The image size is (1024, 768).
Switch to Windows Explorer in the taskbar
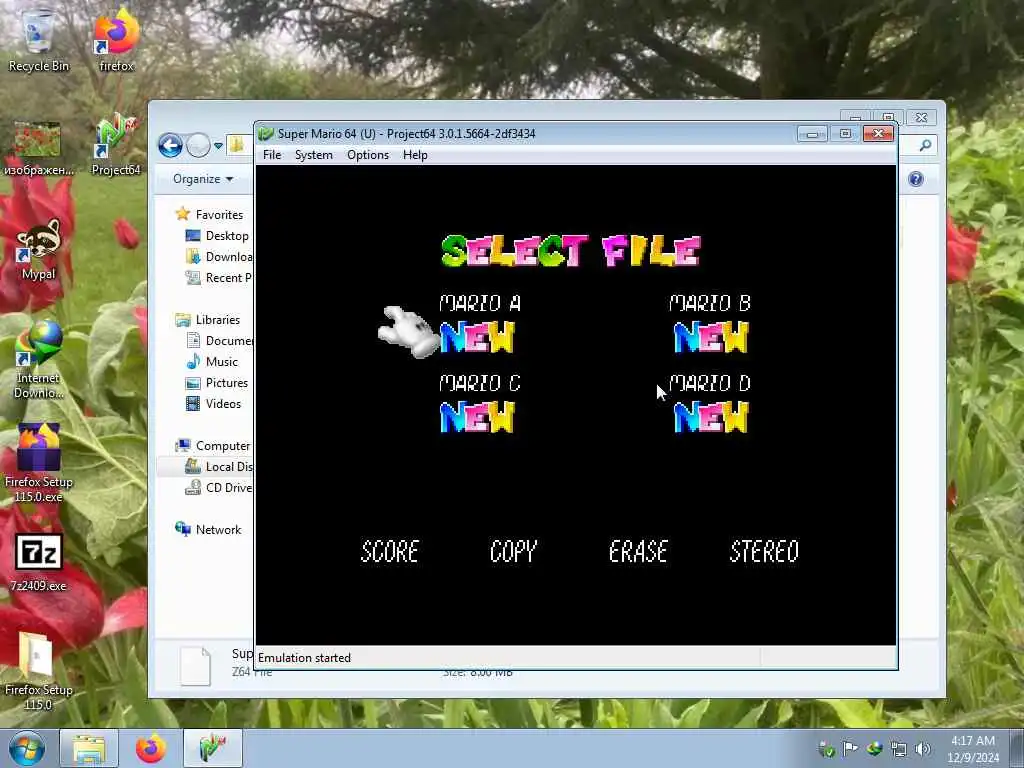(x=89, y=748)
